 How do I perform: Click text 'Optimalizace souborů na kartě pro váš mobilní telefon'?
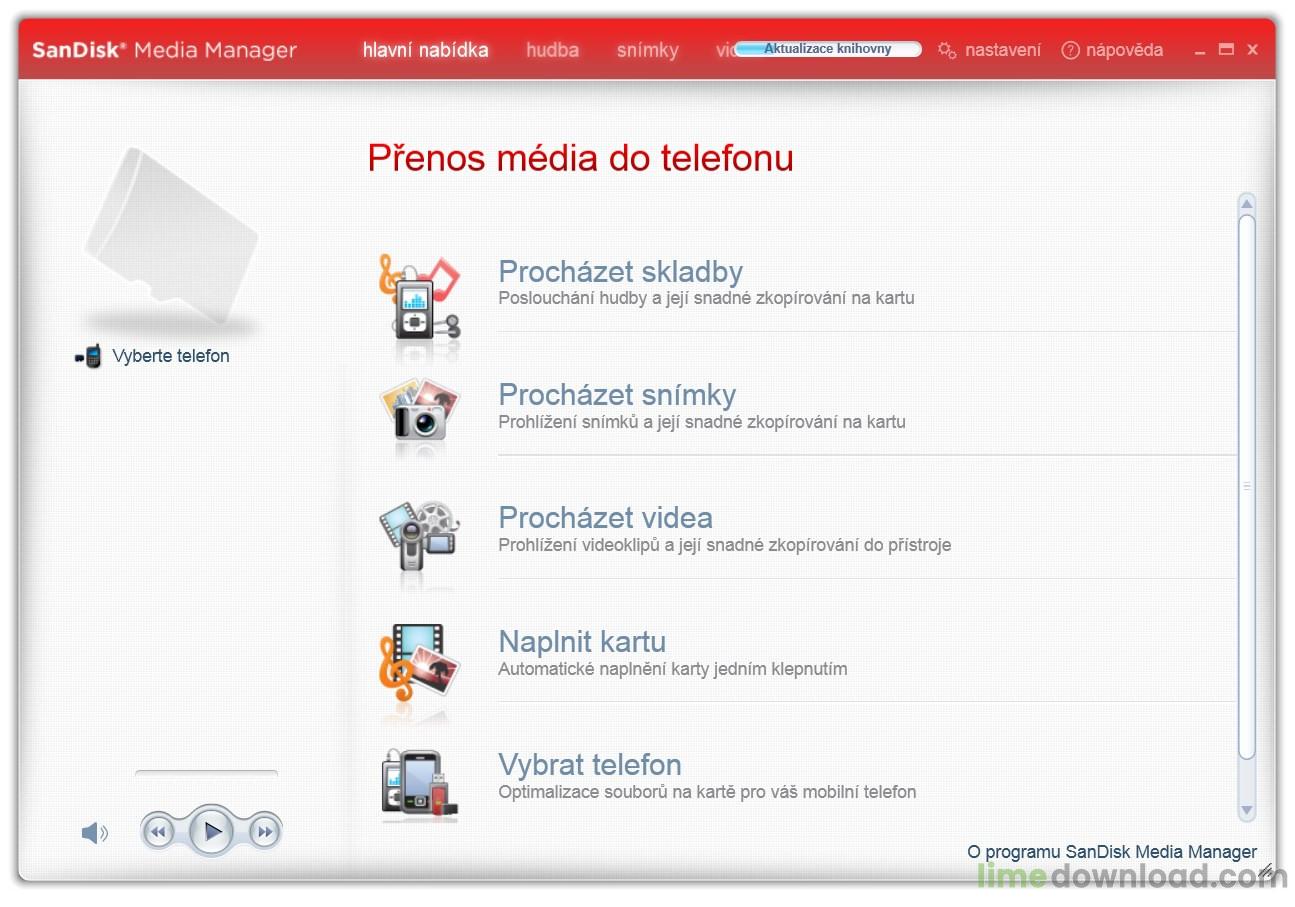(708, 792)
